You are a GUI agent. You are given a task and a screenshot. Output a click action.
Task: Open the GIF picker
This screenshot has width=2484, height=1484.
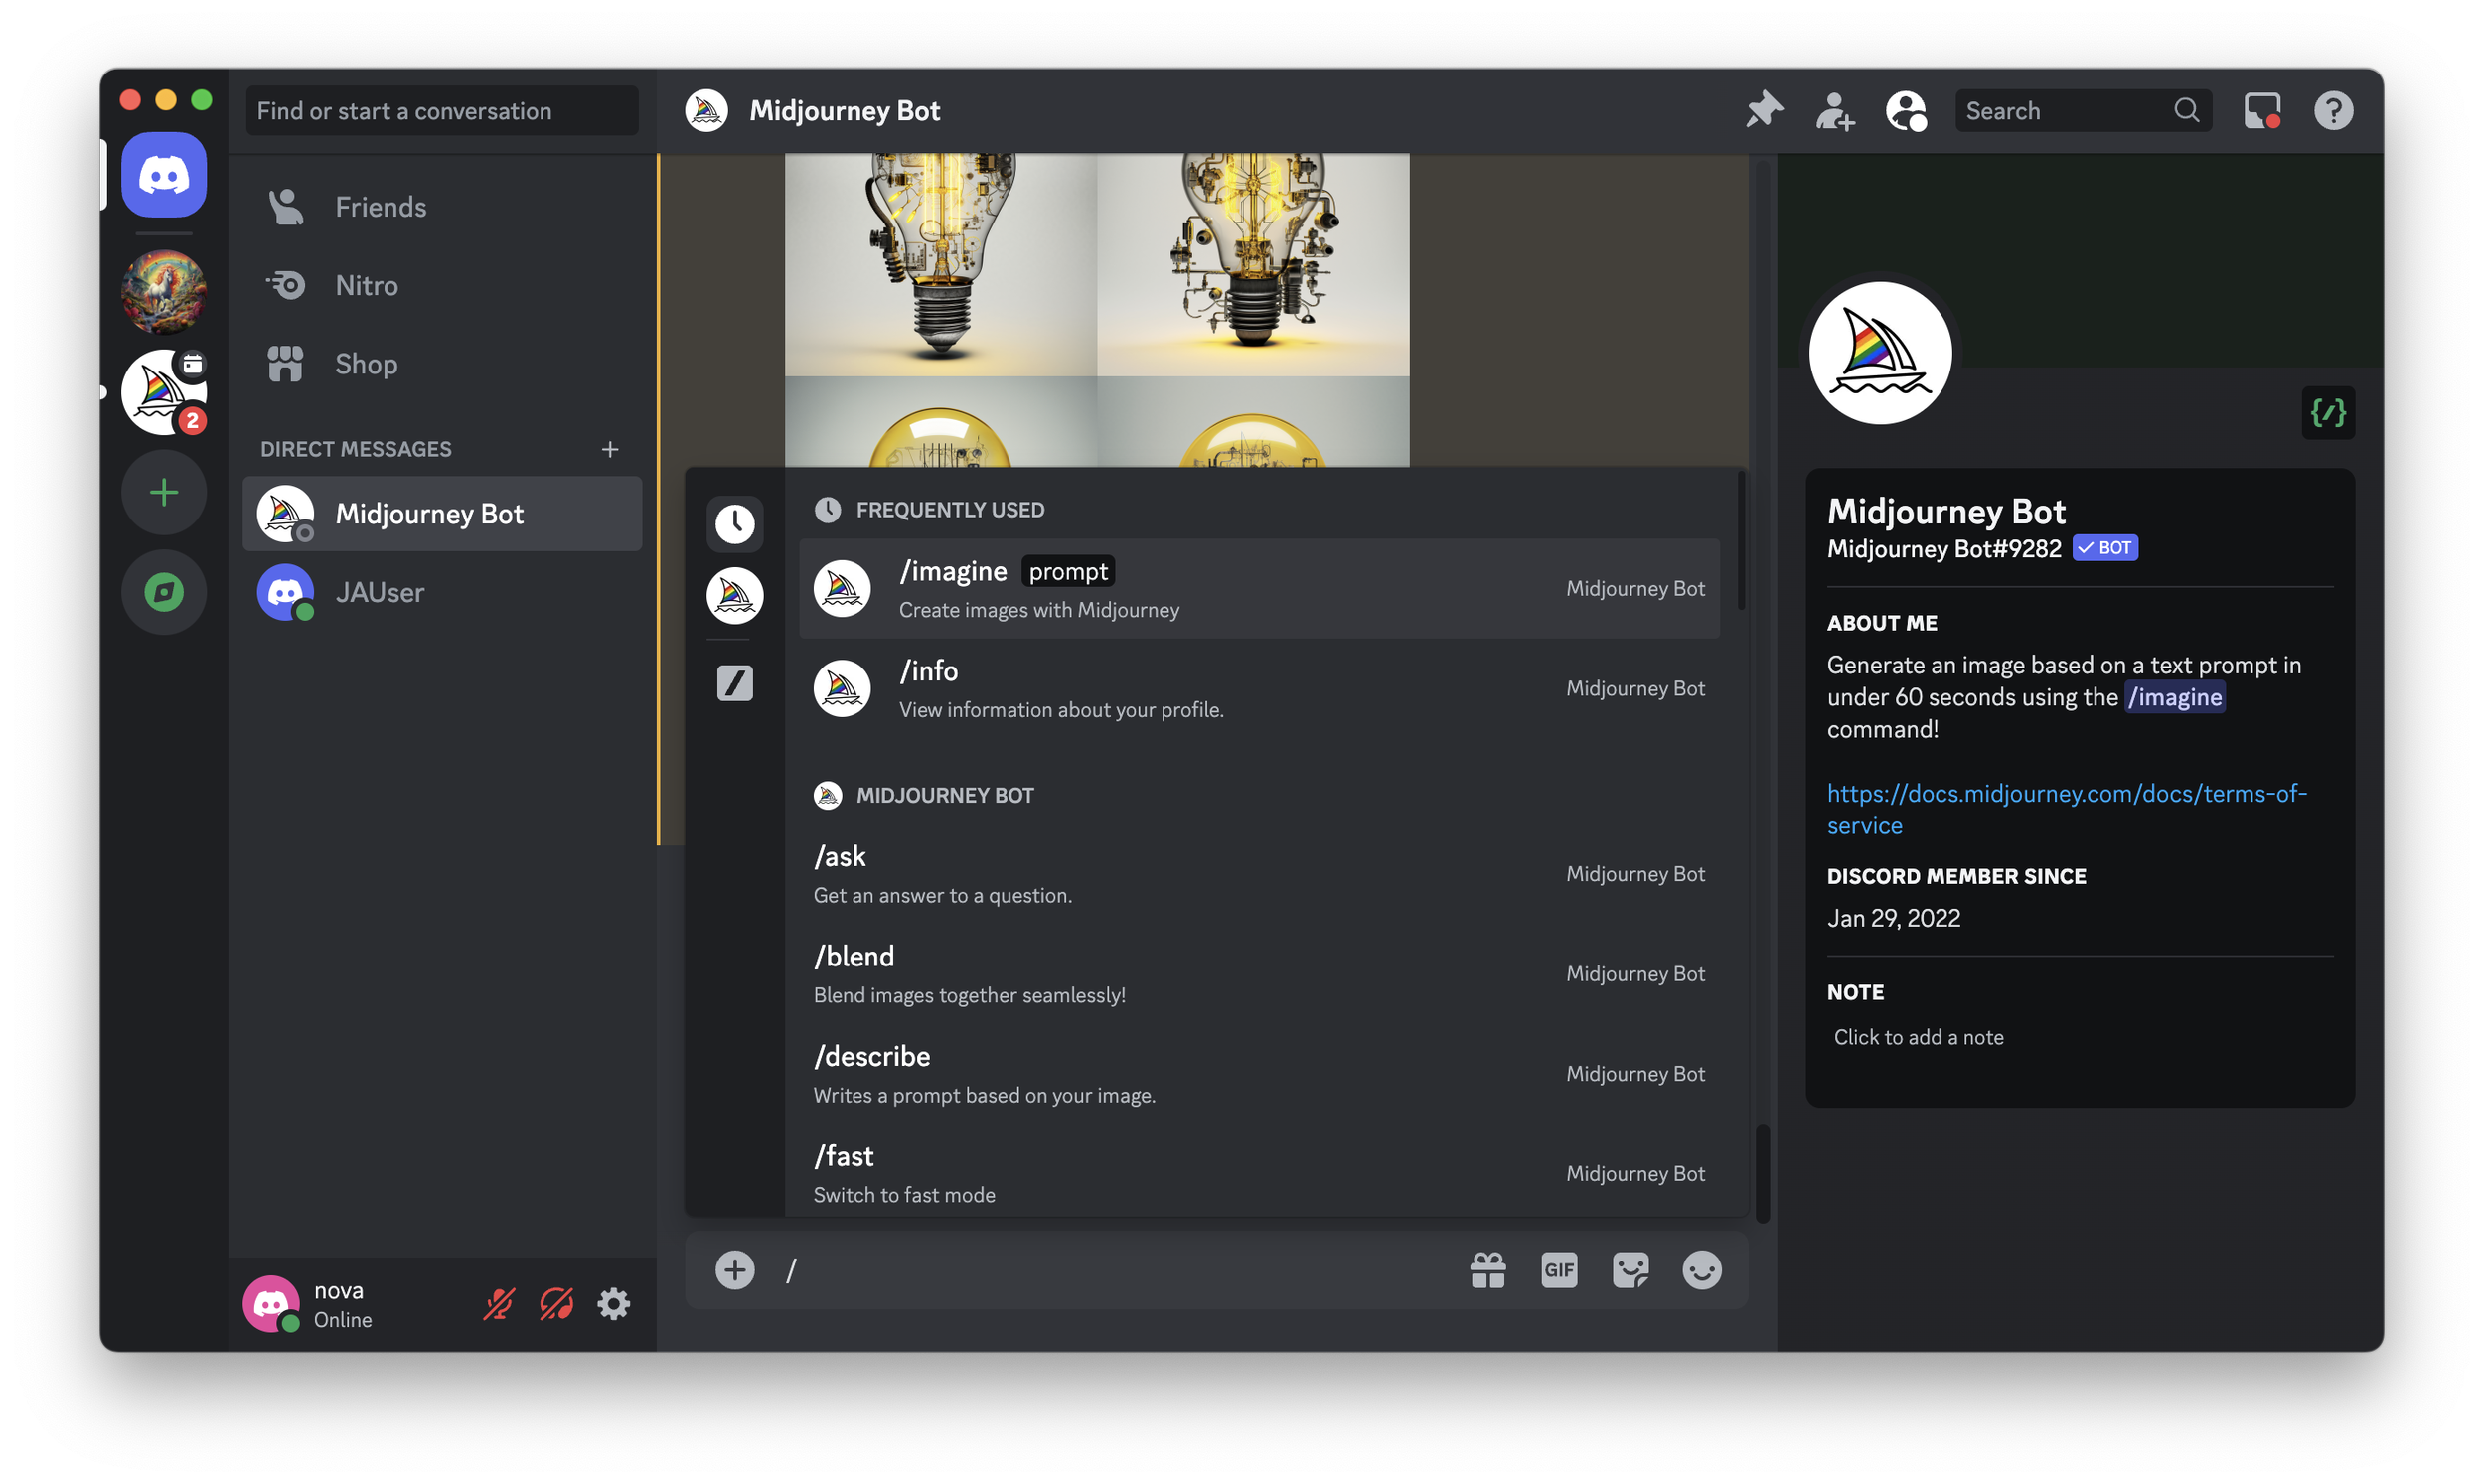click(1559, 1270)
